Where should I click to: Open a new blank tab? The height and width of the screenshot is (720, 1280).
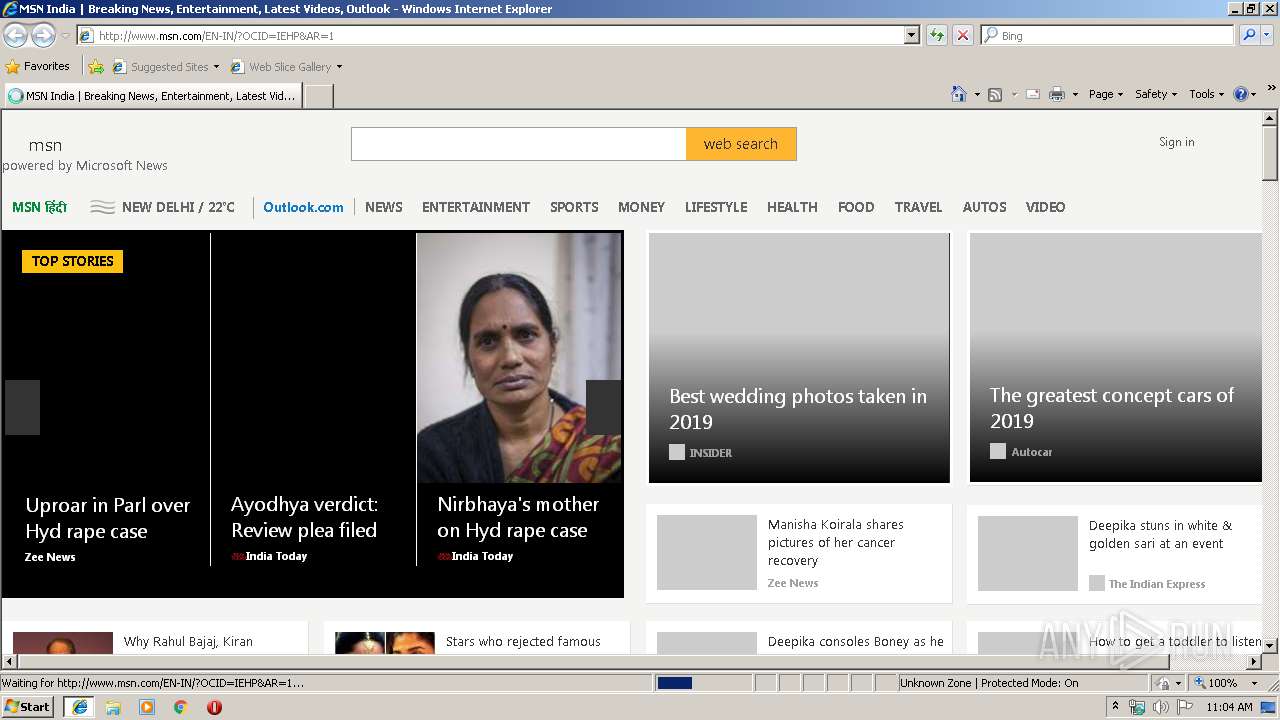[x=318, y=96]
